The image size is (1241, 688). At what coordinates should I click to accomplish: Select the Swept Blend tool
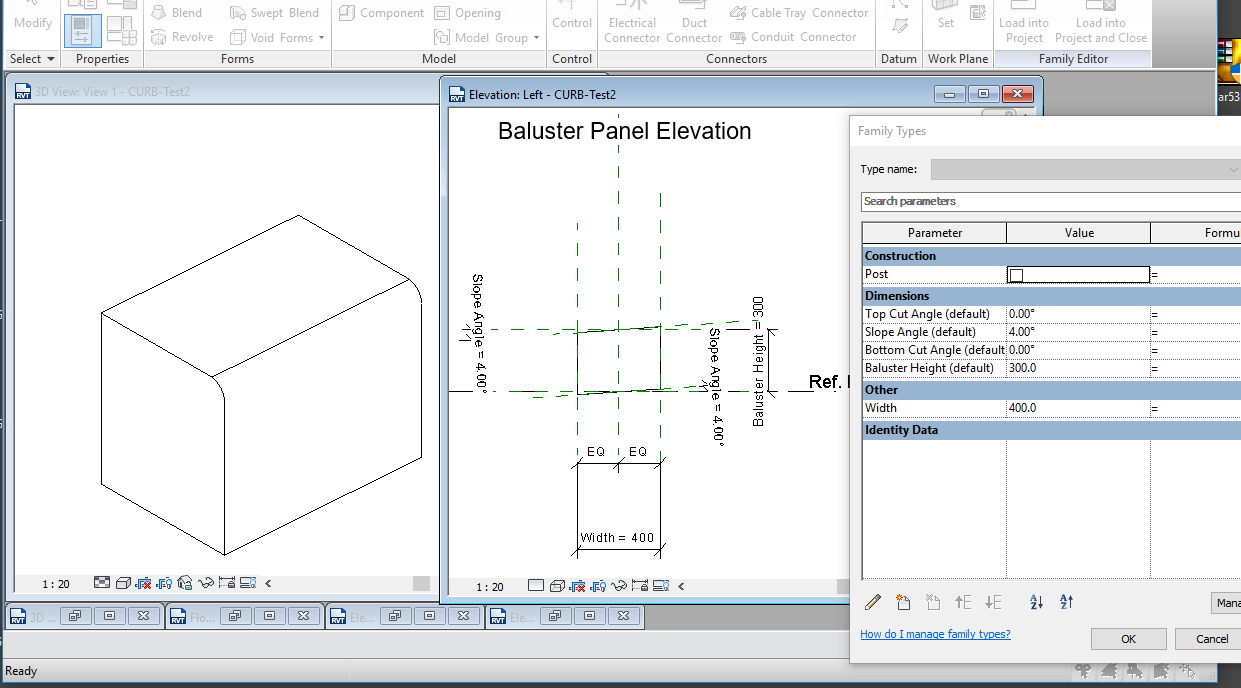tap(274, 13)
